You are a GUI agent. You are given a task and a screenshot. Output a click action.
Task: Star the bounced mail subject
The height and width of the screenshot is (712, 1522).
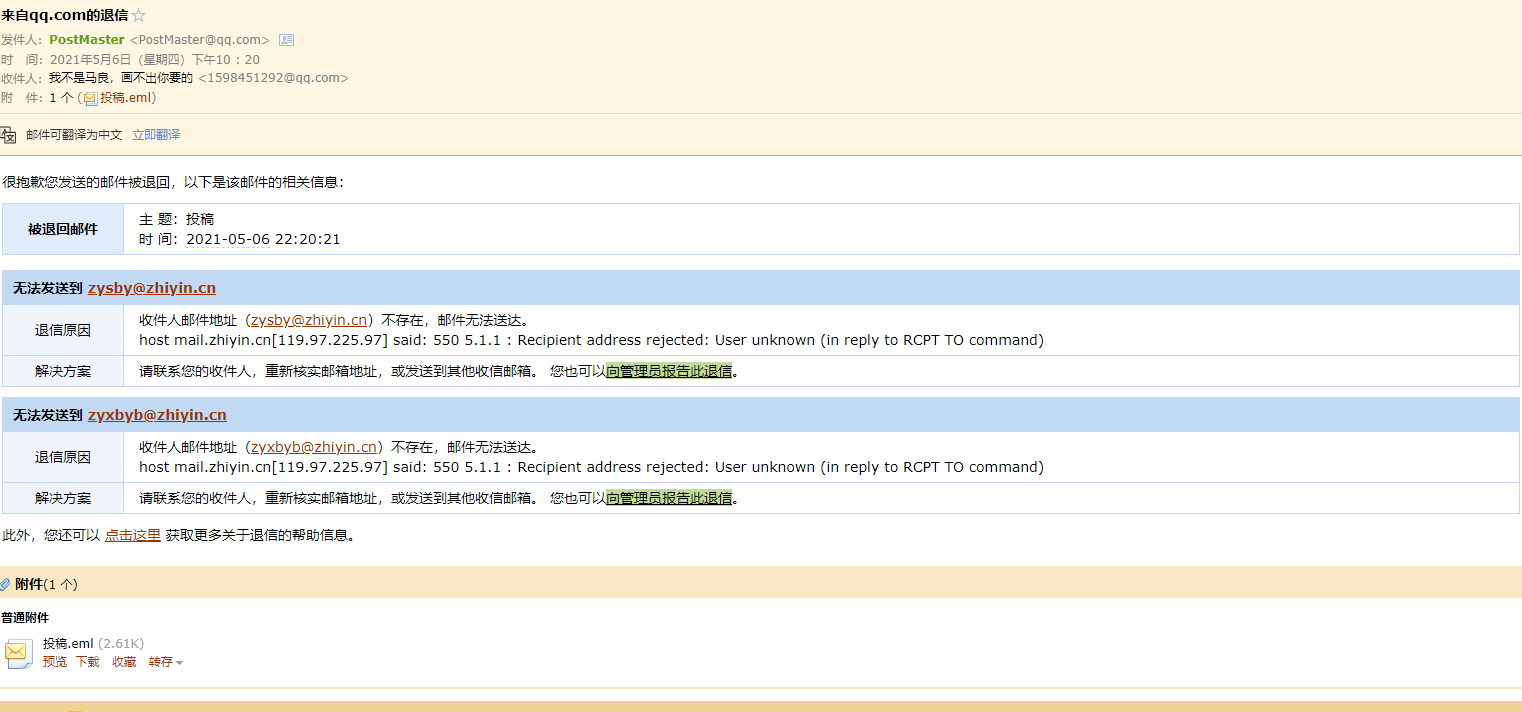[x=139, y=16]
